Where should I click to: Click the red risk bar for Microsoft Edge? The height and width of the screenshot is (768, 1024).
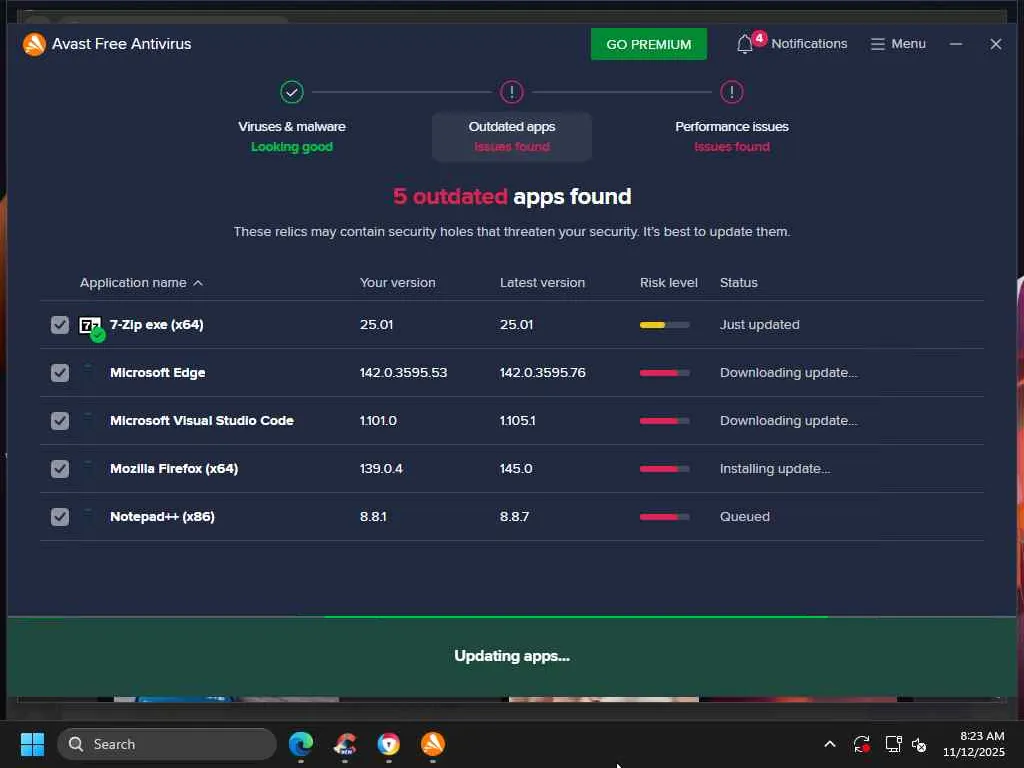[x=664, y=373]
